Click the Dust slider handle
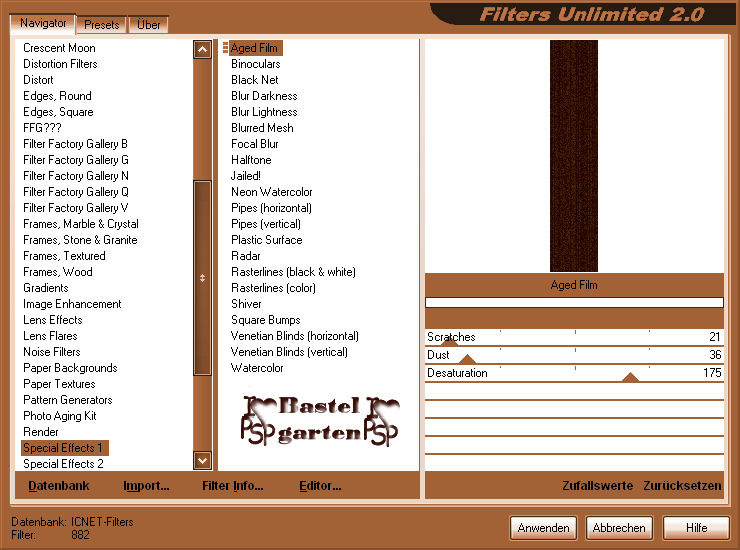This screenshot has width=740, height=550. click(467, 359)
